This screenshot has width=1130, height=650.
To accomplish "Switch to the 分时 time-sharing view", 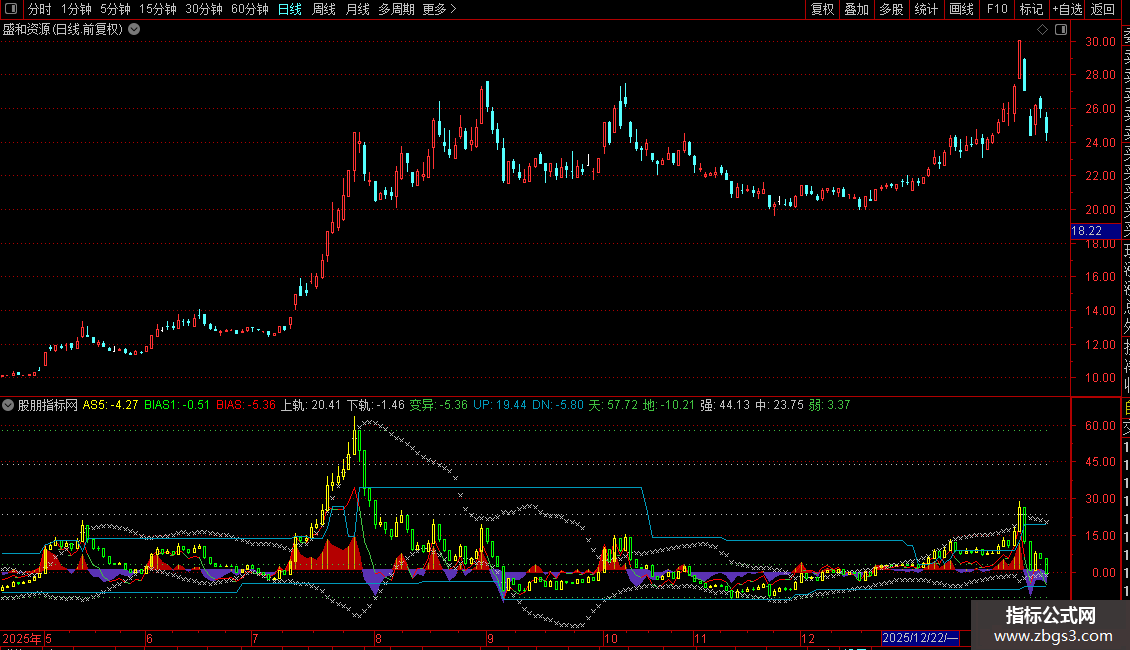I will (x=40, y=9).
